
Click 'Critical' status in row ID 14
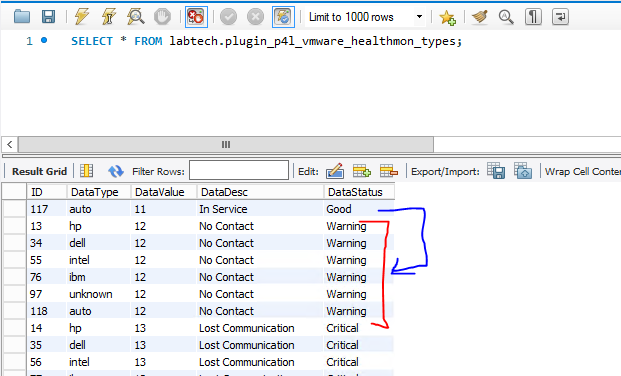point(359,328)
